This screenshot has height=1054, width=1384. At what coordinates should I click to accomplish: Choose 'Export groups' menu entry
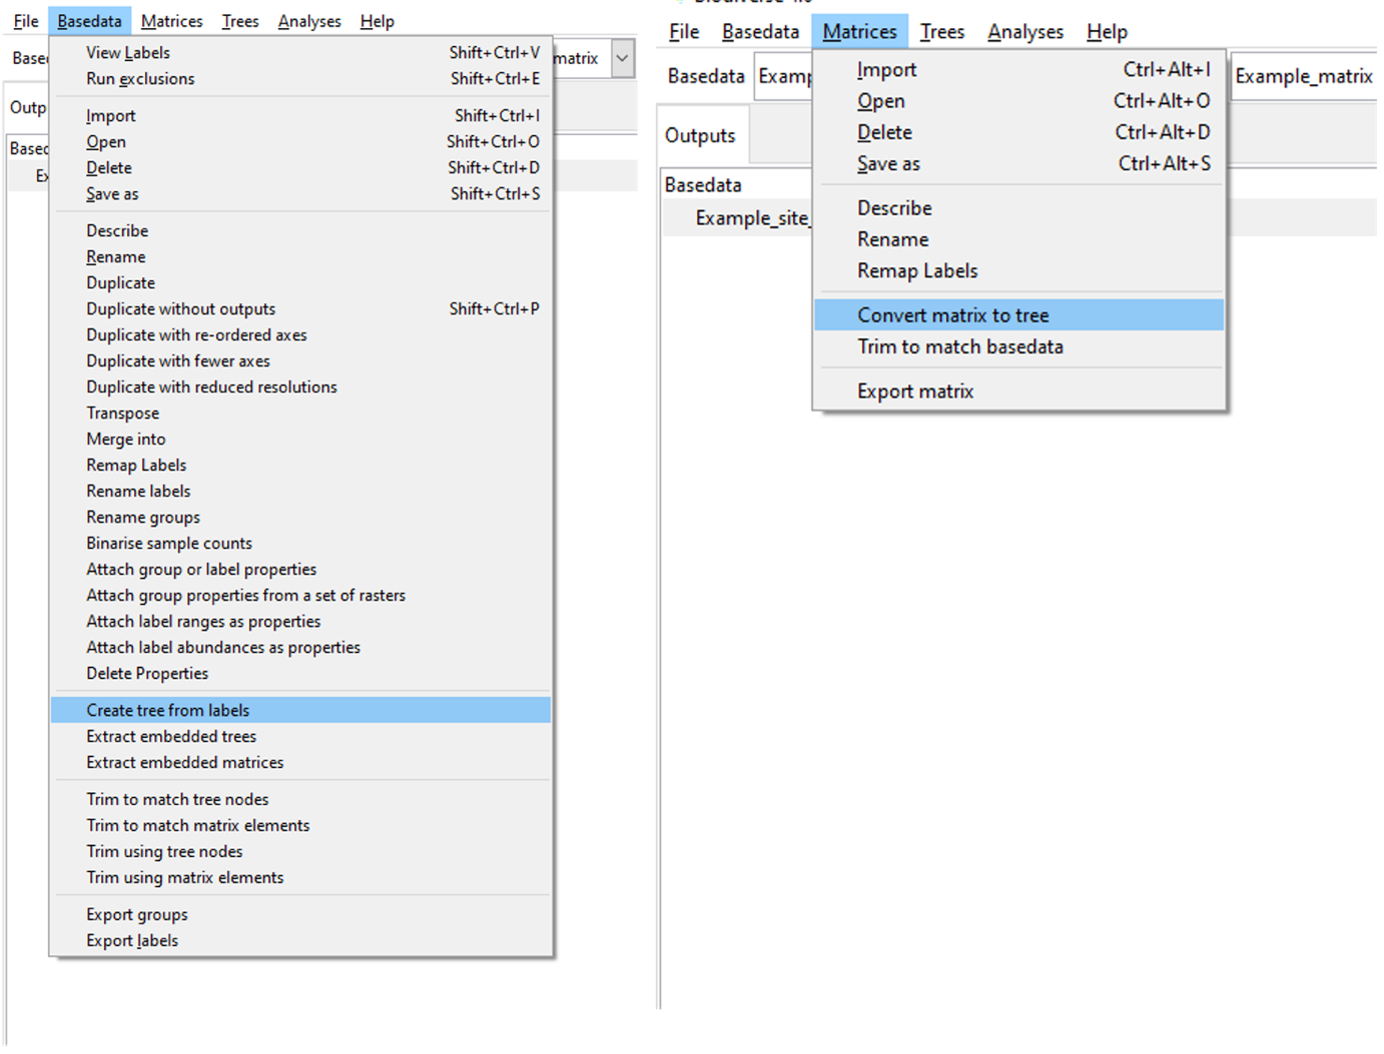[x=137, y=914]
